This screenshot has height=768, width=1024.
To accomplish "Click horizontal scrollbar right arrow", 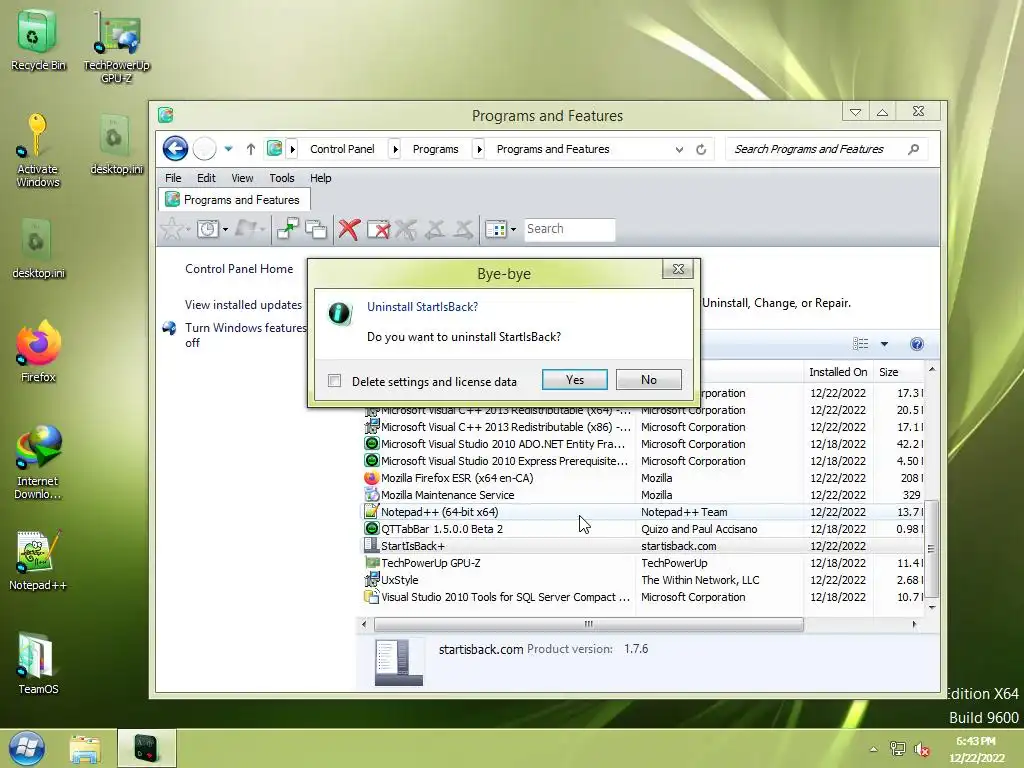I will 914,624.
